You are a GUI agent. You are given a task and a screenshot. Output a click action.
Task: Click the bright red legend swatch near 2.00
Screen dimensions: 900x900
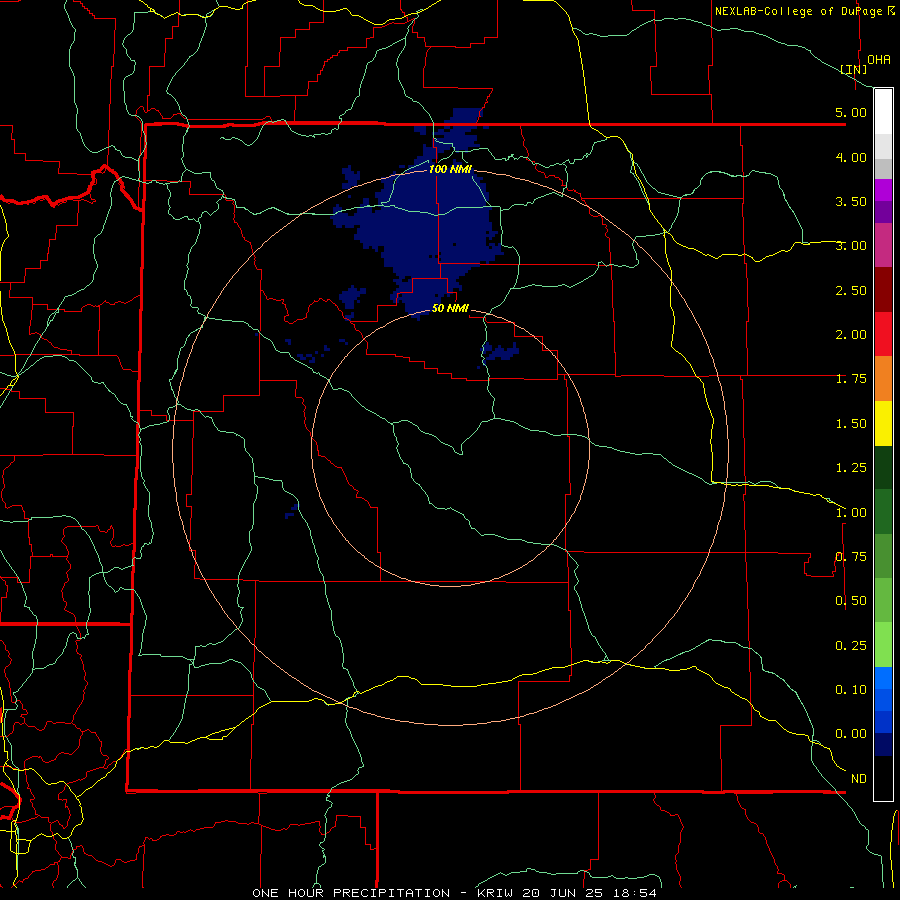pos(883,334)
